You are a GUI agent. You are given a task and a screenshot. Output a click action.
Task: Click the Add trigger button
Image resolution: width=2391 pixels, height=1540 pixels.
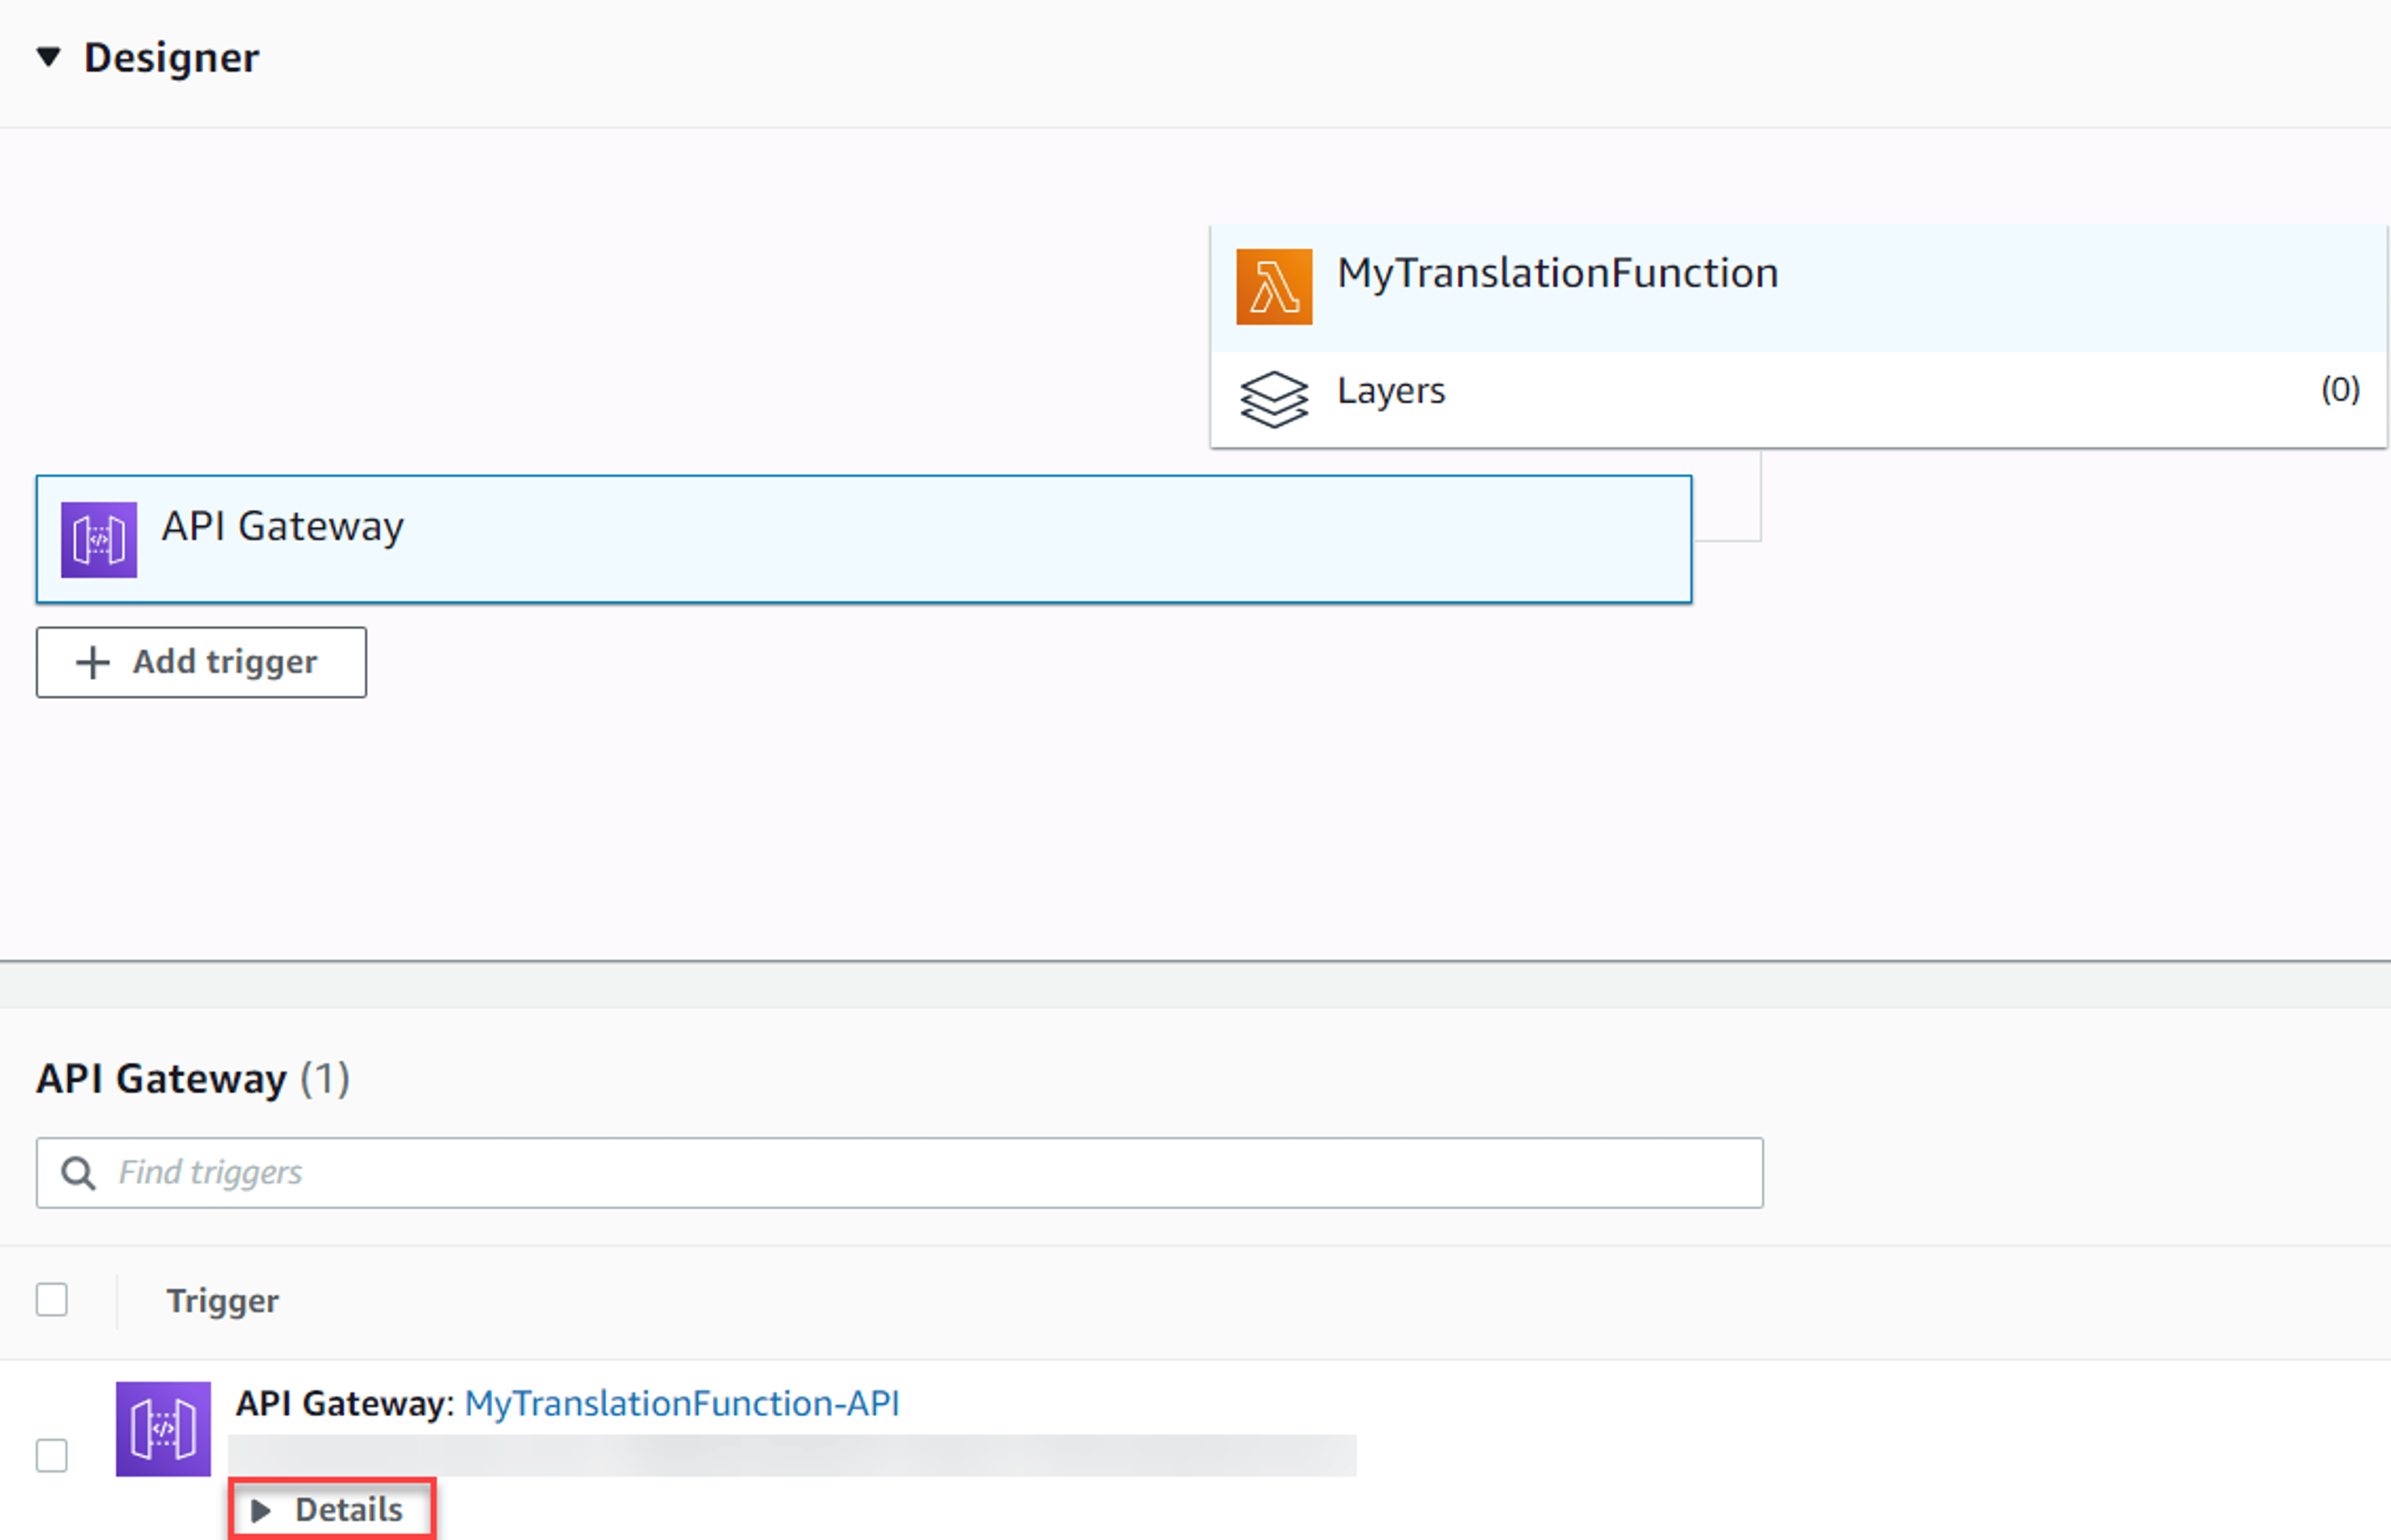[201, 662]
